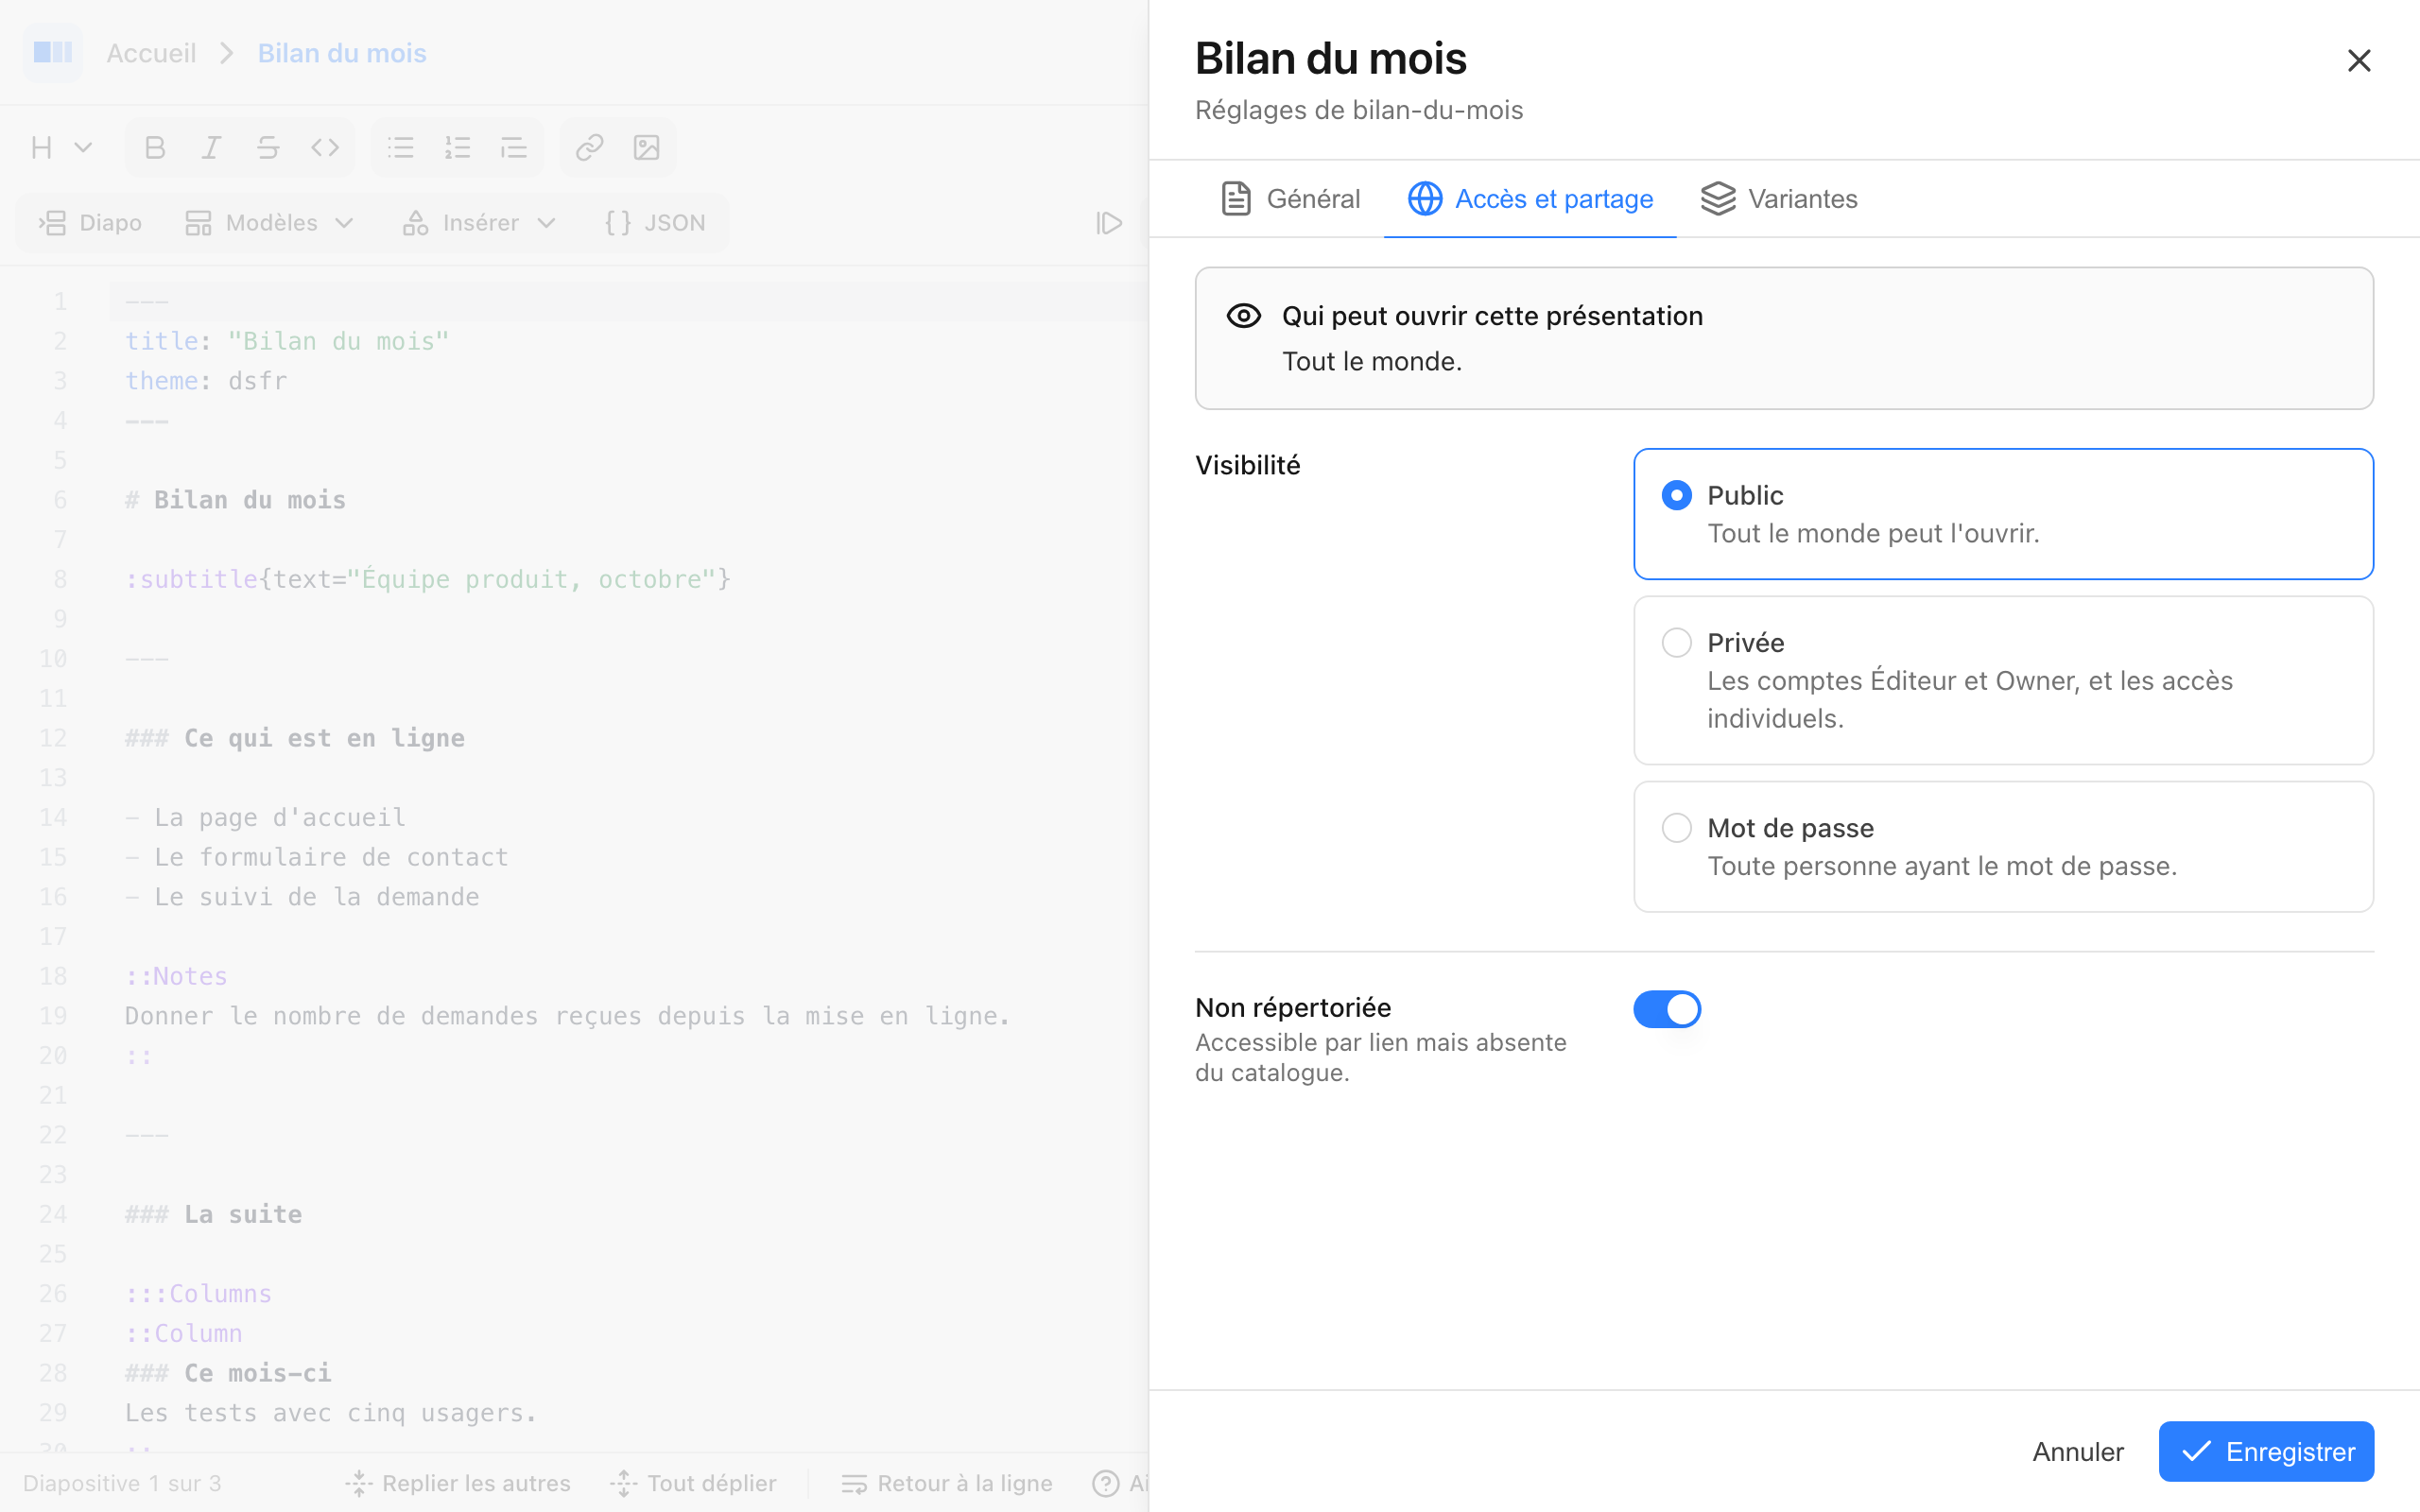Insert an image from the toolbar

[647, 148]
